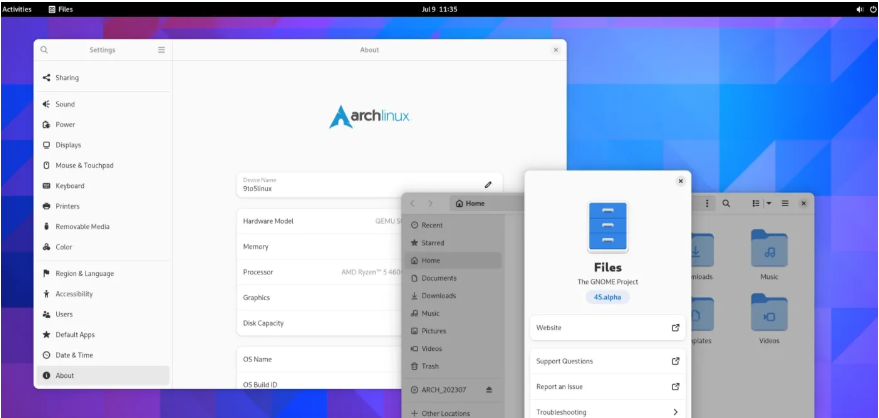Screen dimensions: 879x418
Task: Open Date & Time settings
Action: point(103,355)
